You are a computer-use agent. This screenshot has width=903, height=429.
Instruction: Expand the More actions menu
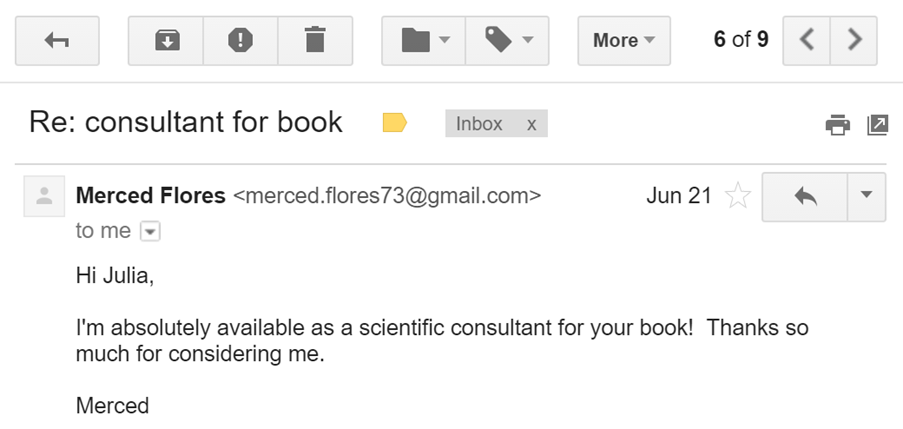pyautogui.click(x=623, y=40)
